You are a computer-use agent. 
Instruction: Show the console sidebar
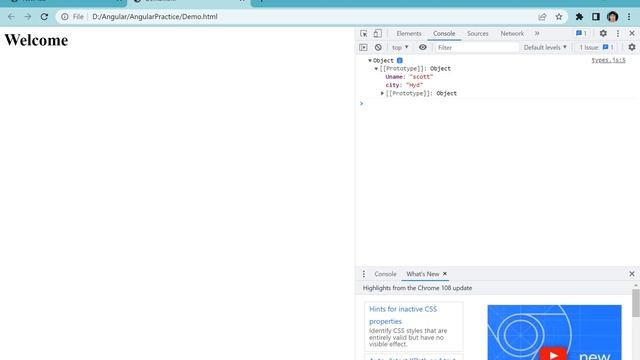click(363, 47)
